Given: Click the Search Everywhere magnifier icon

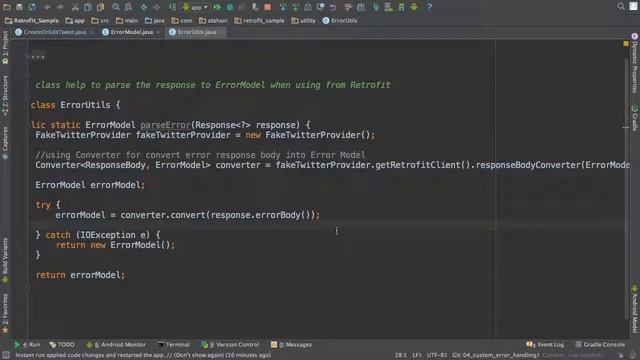Looking at the screenshot, I should 621,6.
